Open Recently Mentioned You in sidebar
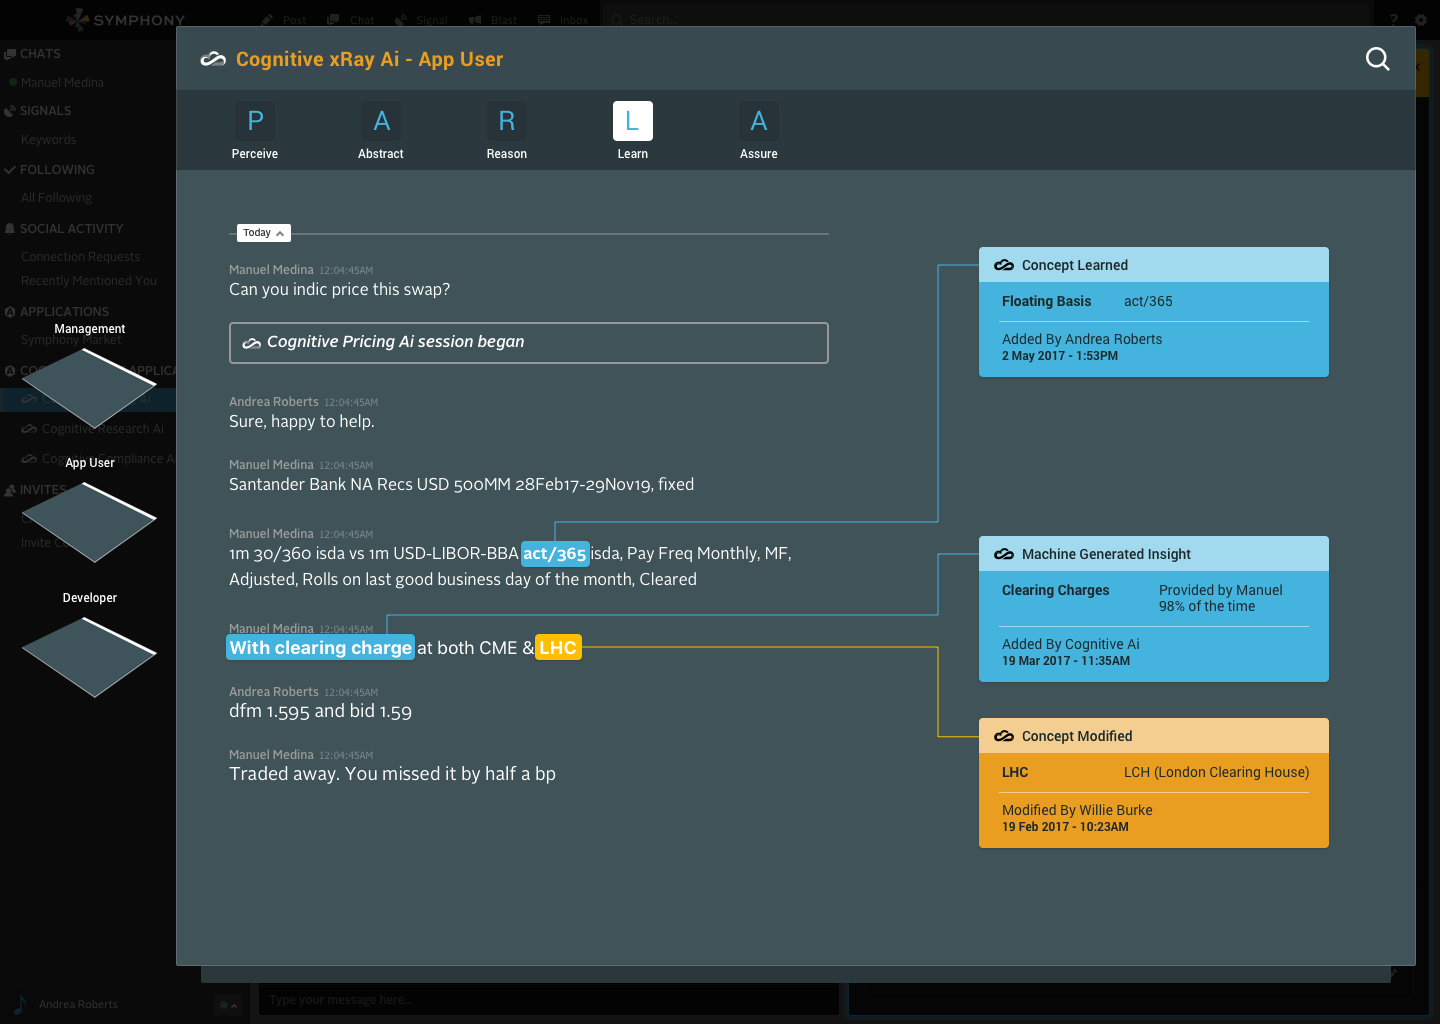The height and width of the screenshot is (1024, 1440). pos(89,281)
